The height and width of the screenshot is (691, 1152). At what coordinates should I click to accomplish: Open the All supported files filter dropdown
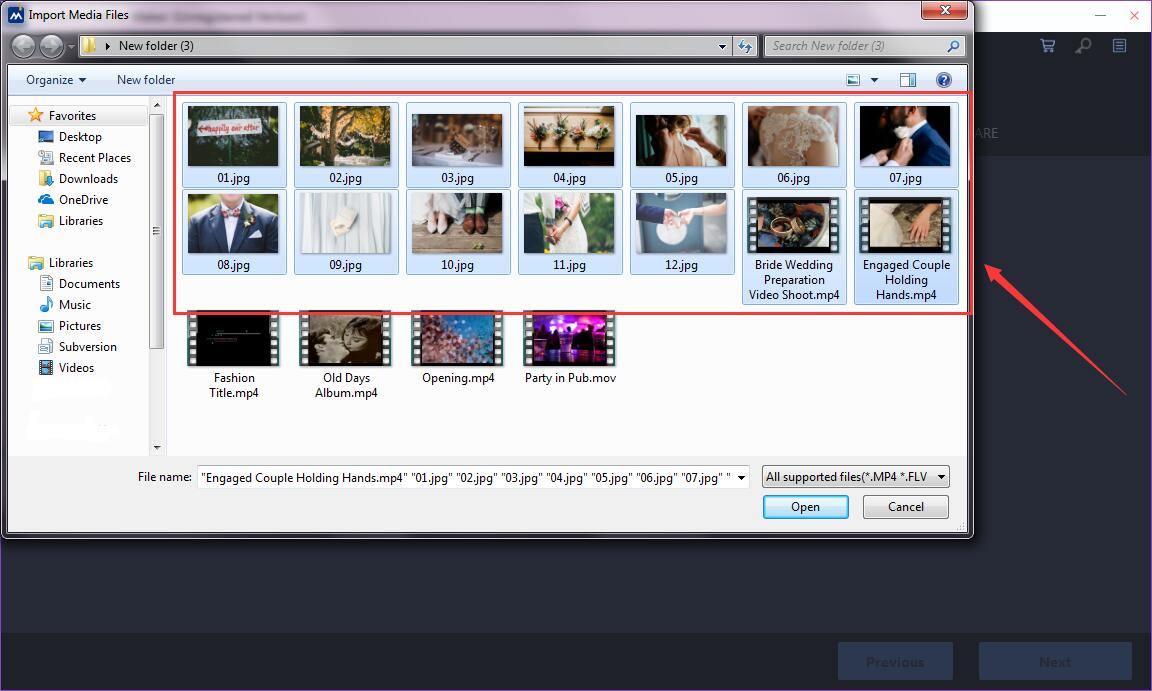(x=856, y=477)
